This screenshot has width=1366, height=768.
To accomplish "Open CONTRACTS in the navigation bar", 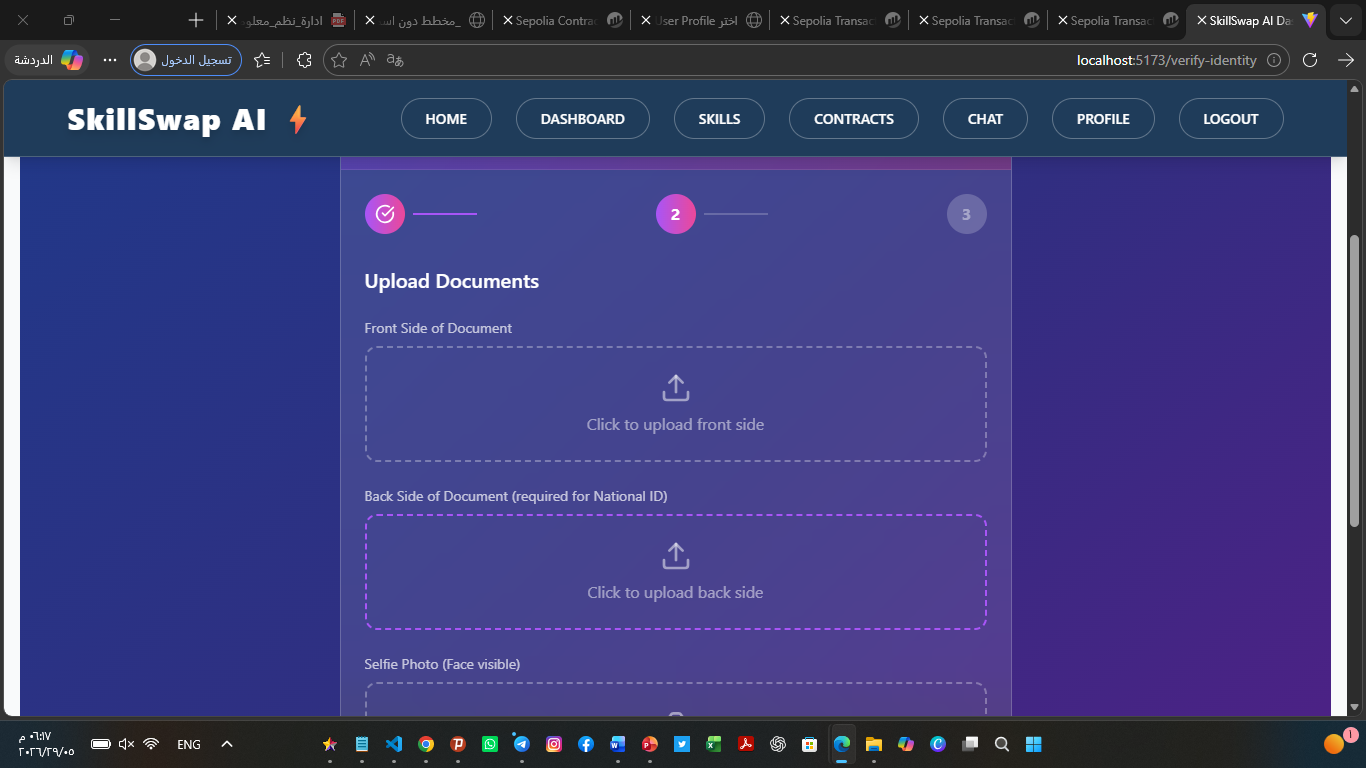I will [854, 119].
